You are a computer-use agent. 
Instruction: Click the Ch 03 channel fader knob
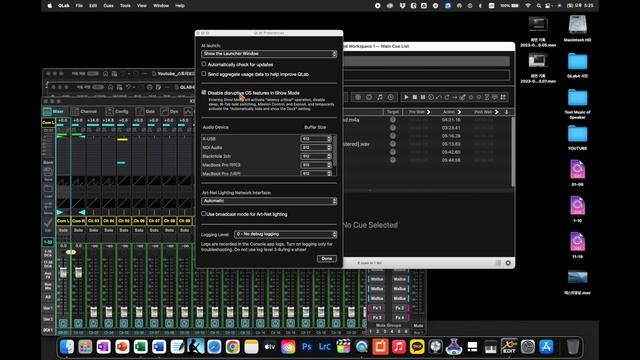pos(93,312)
